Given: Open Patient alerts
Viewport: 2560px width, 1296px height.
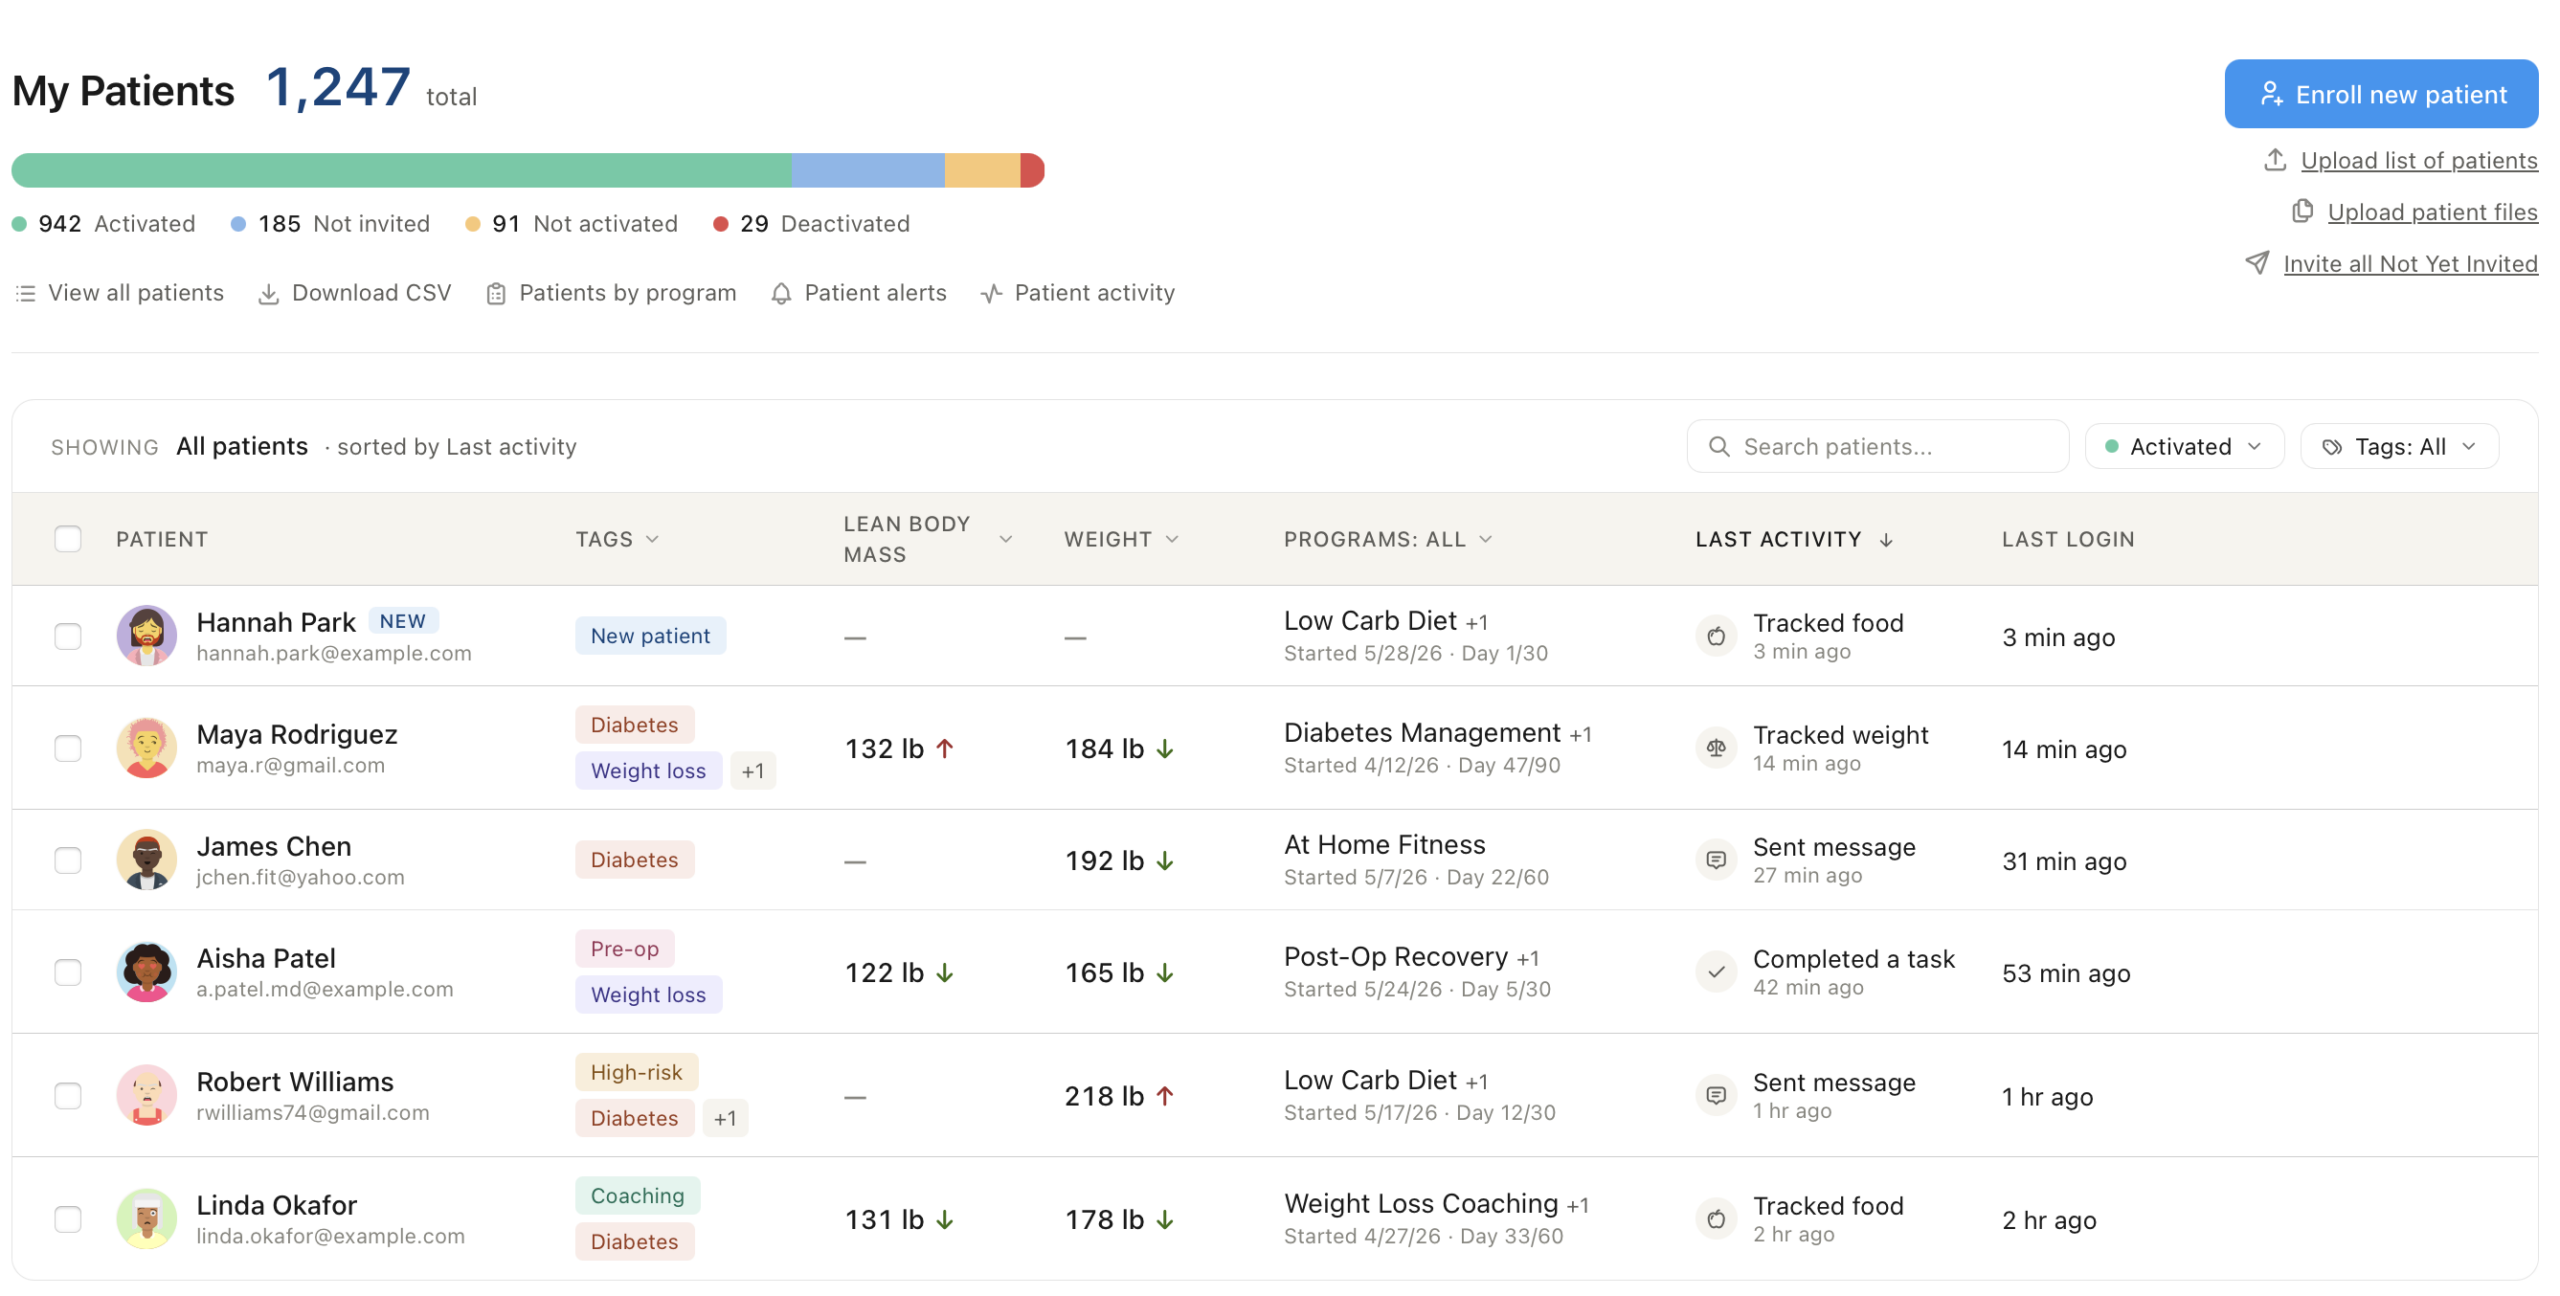Looking at the screenshot, I should [859, 293].
